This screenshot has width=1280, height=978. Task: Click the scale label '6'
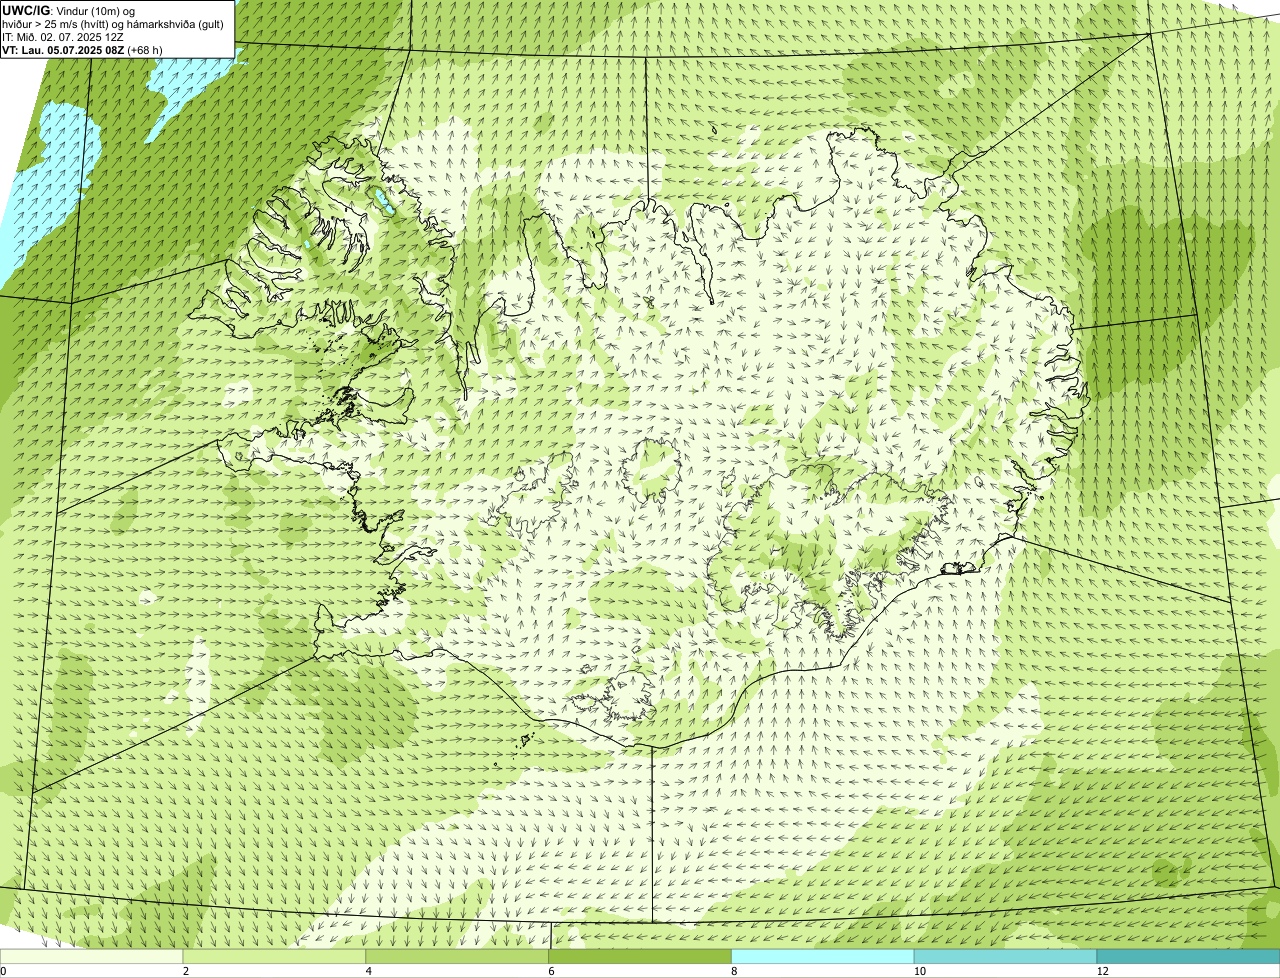click(x=551, y=971)
